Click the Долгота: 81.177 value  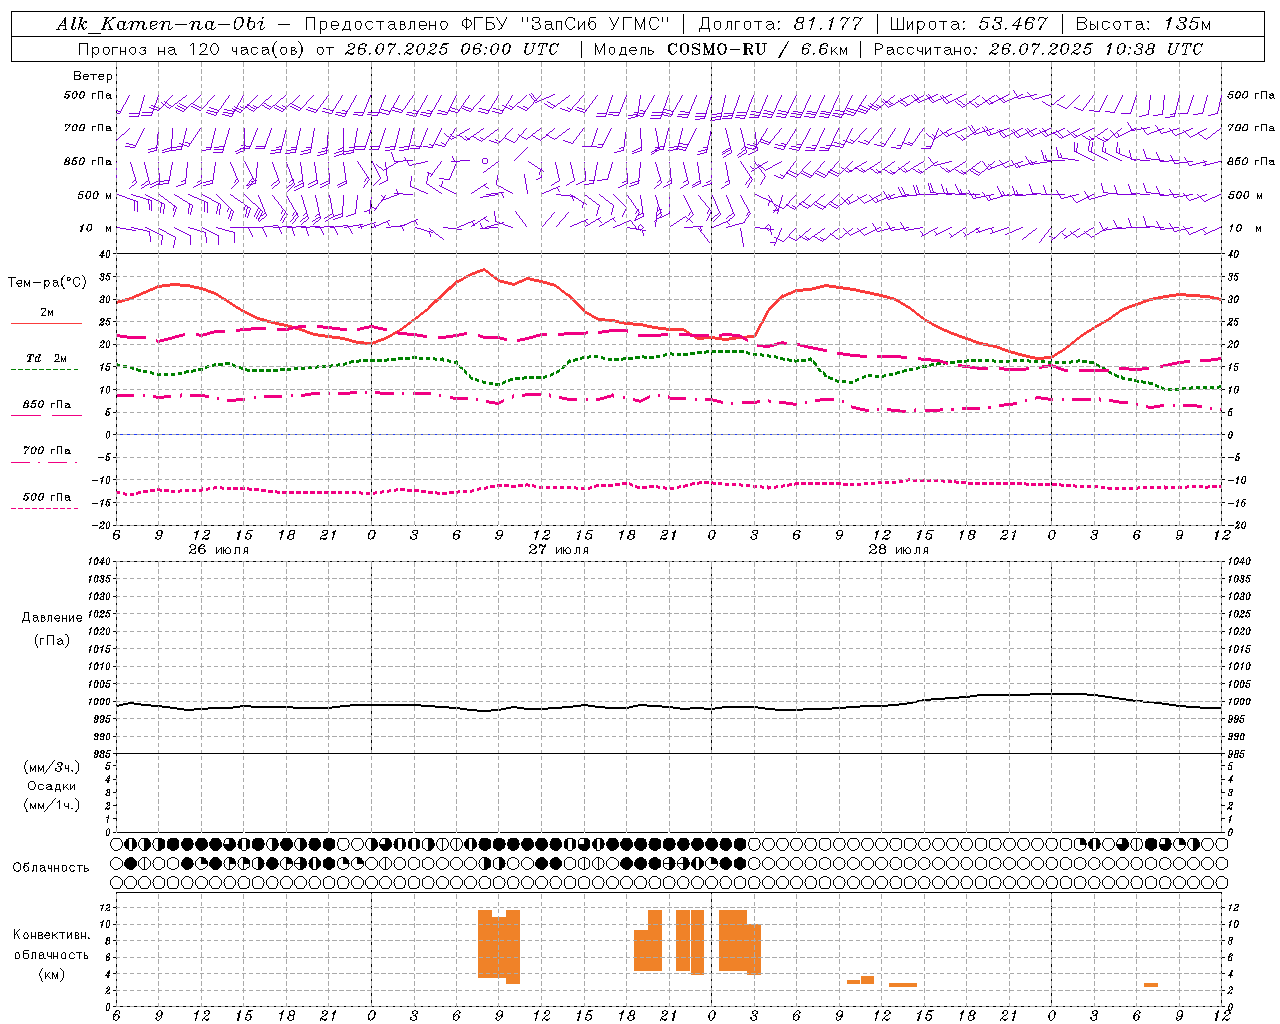[779, 24]
